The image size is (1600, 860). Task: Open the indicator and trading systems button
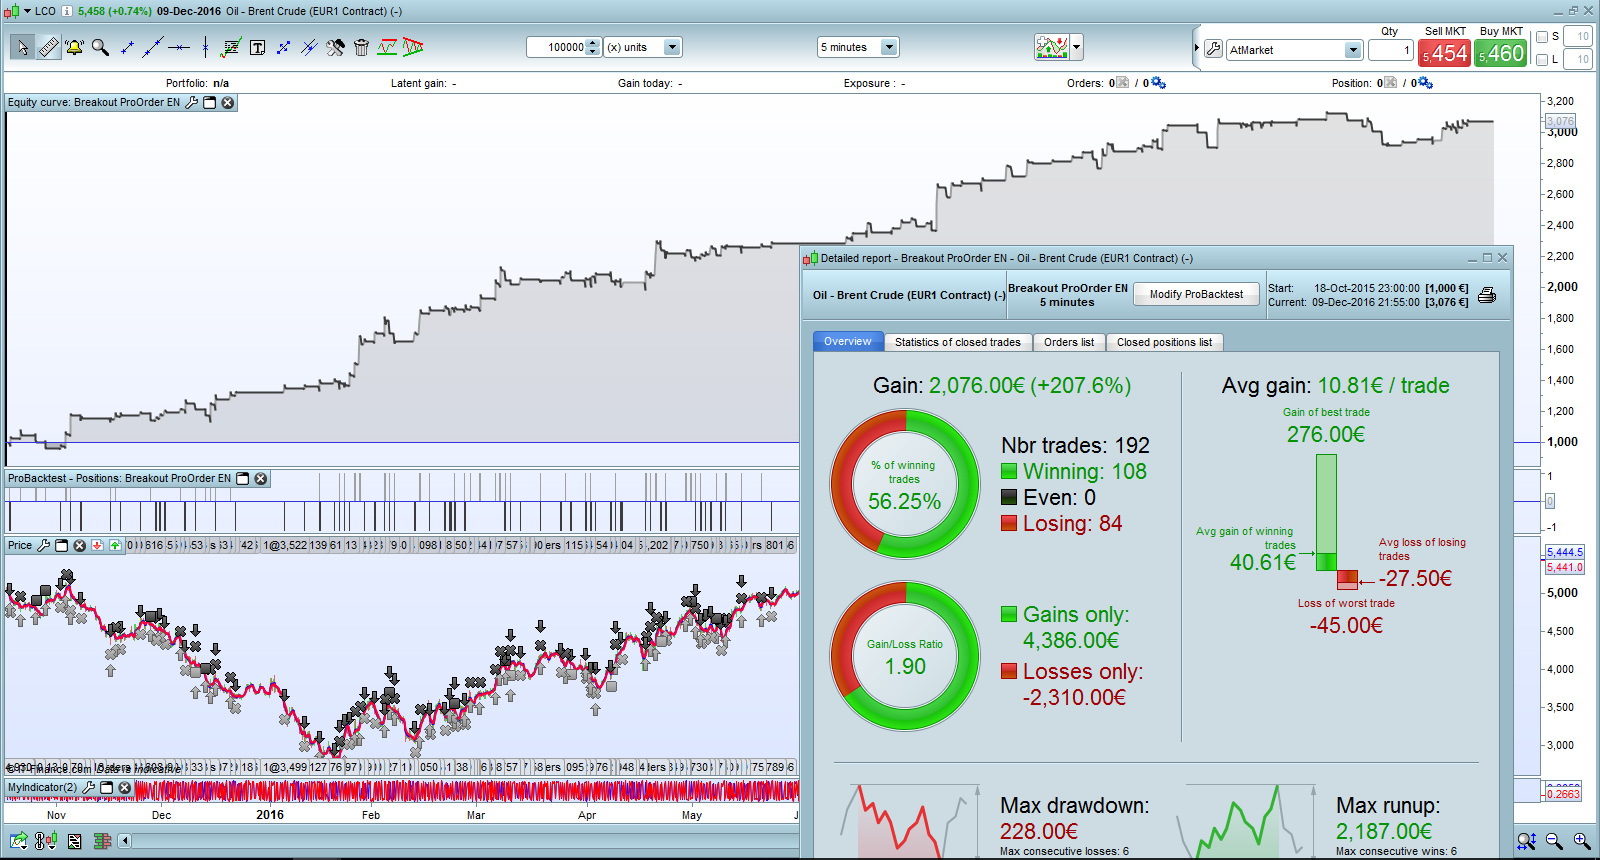point(1052,47)
